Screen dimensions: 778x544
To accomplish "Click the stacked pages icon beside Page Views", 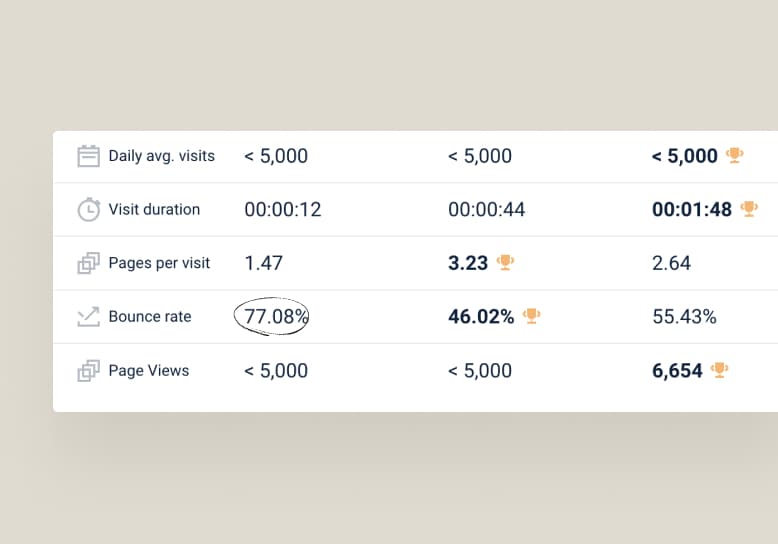I will tap(89, 371).
